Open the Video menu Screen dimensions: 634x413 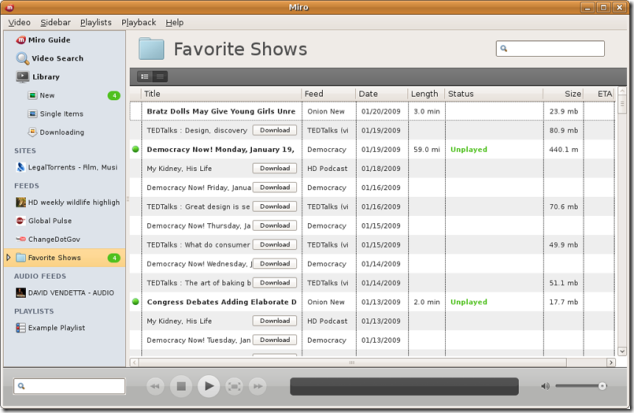tap(19, 23)
